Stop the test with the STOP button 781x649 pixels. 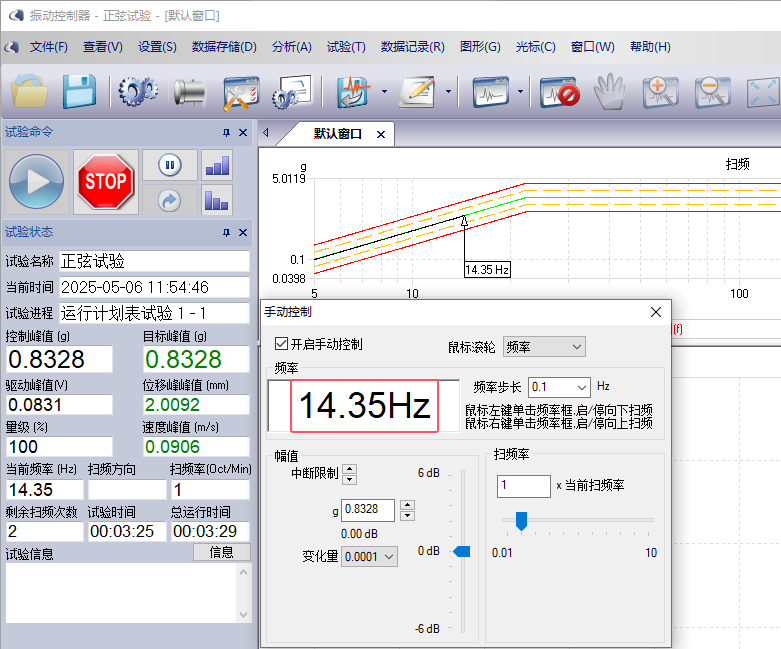(106, 181)
